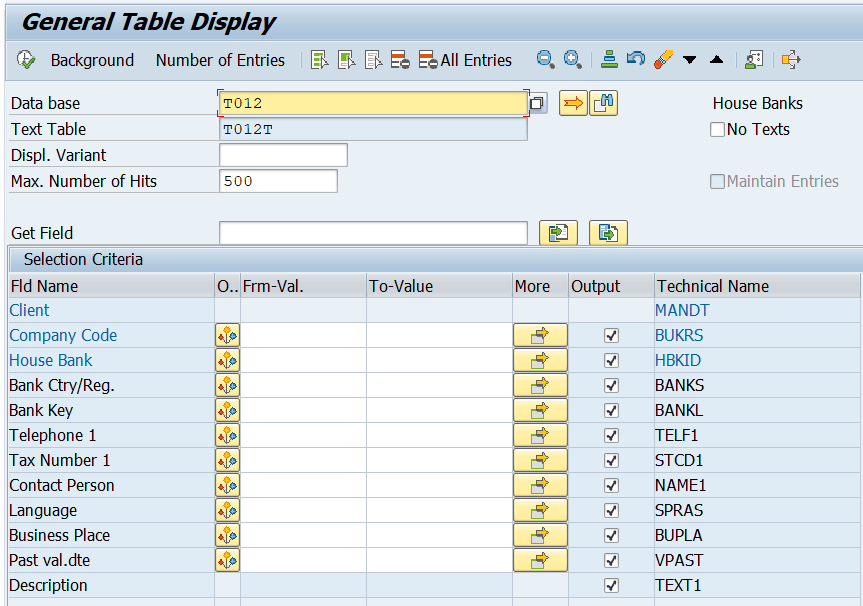Screen dimensions: 863x606
Task: Click the Technical Name column header
Action: [757, 286]
